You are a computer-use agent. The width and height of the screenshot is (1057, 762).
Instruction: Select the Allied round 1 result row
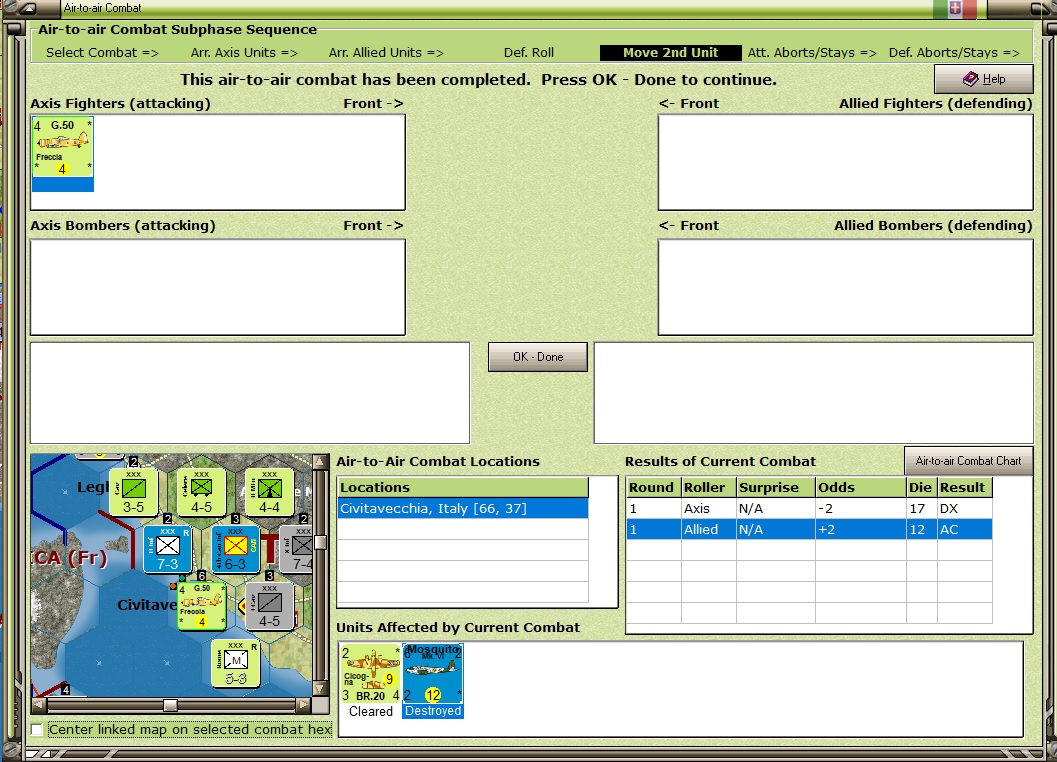point(809,529)
